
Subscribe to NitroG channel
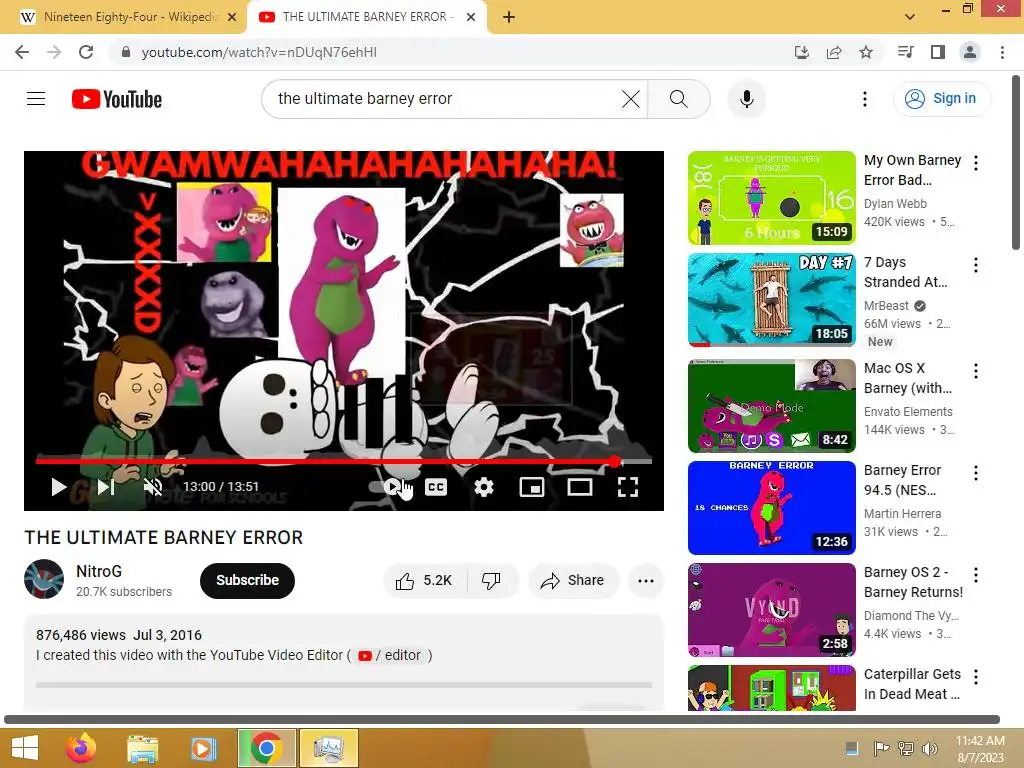(x=247, y=581)
